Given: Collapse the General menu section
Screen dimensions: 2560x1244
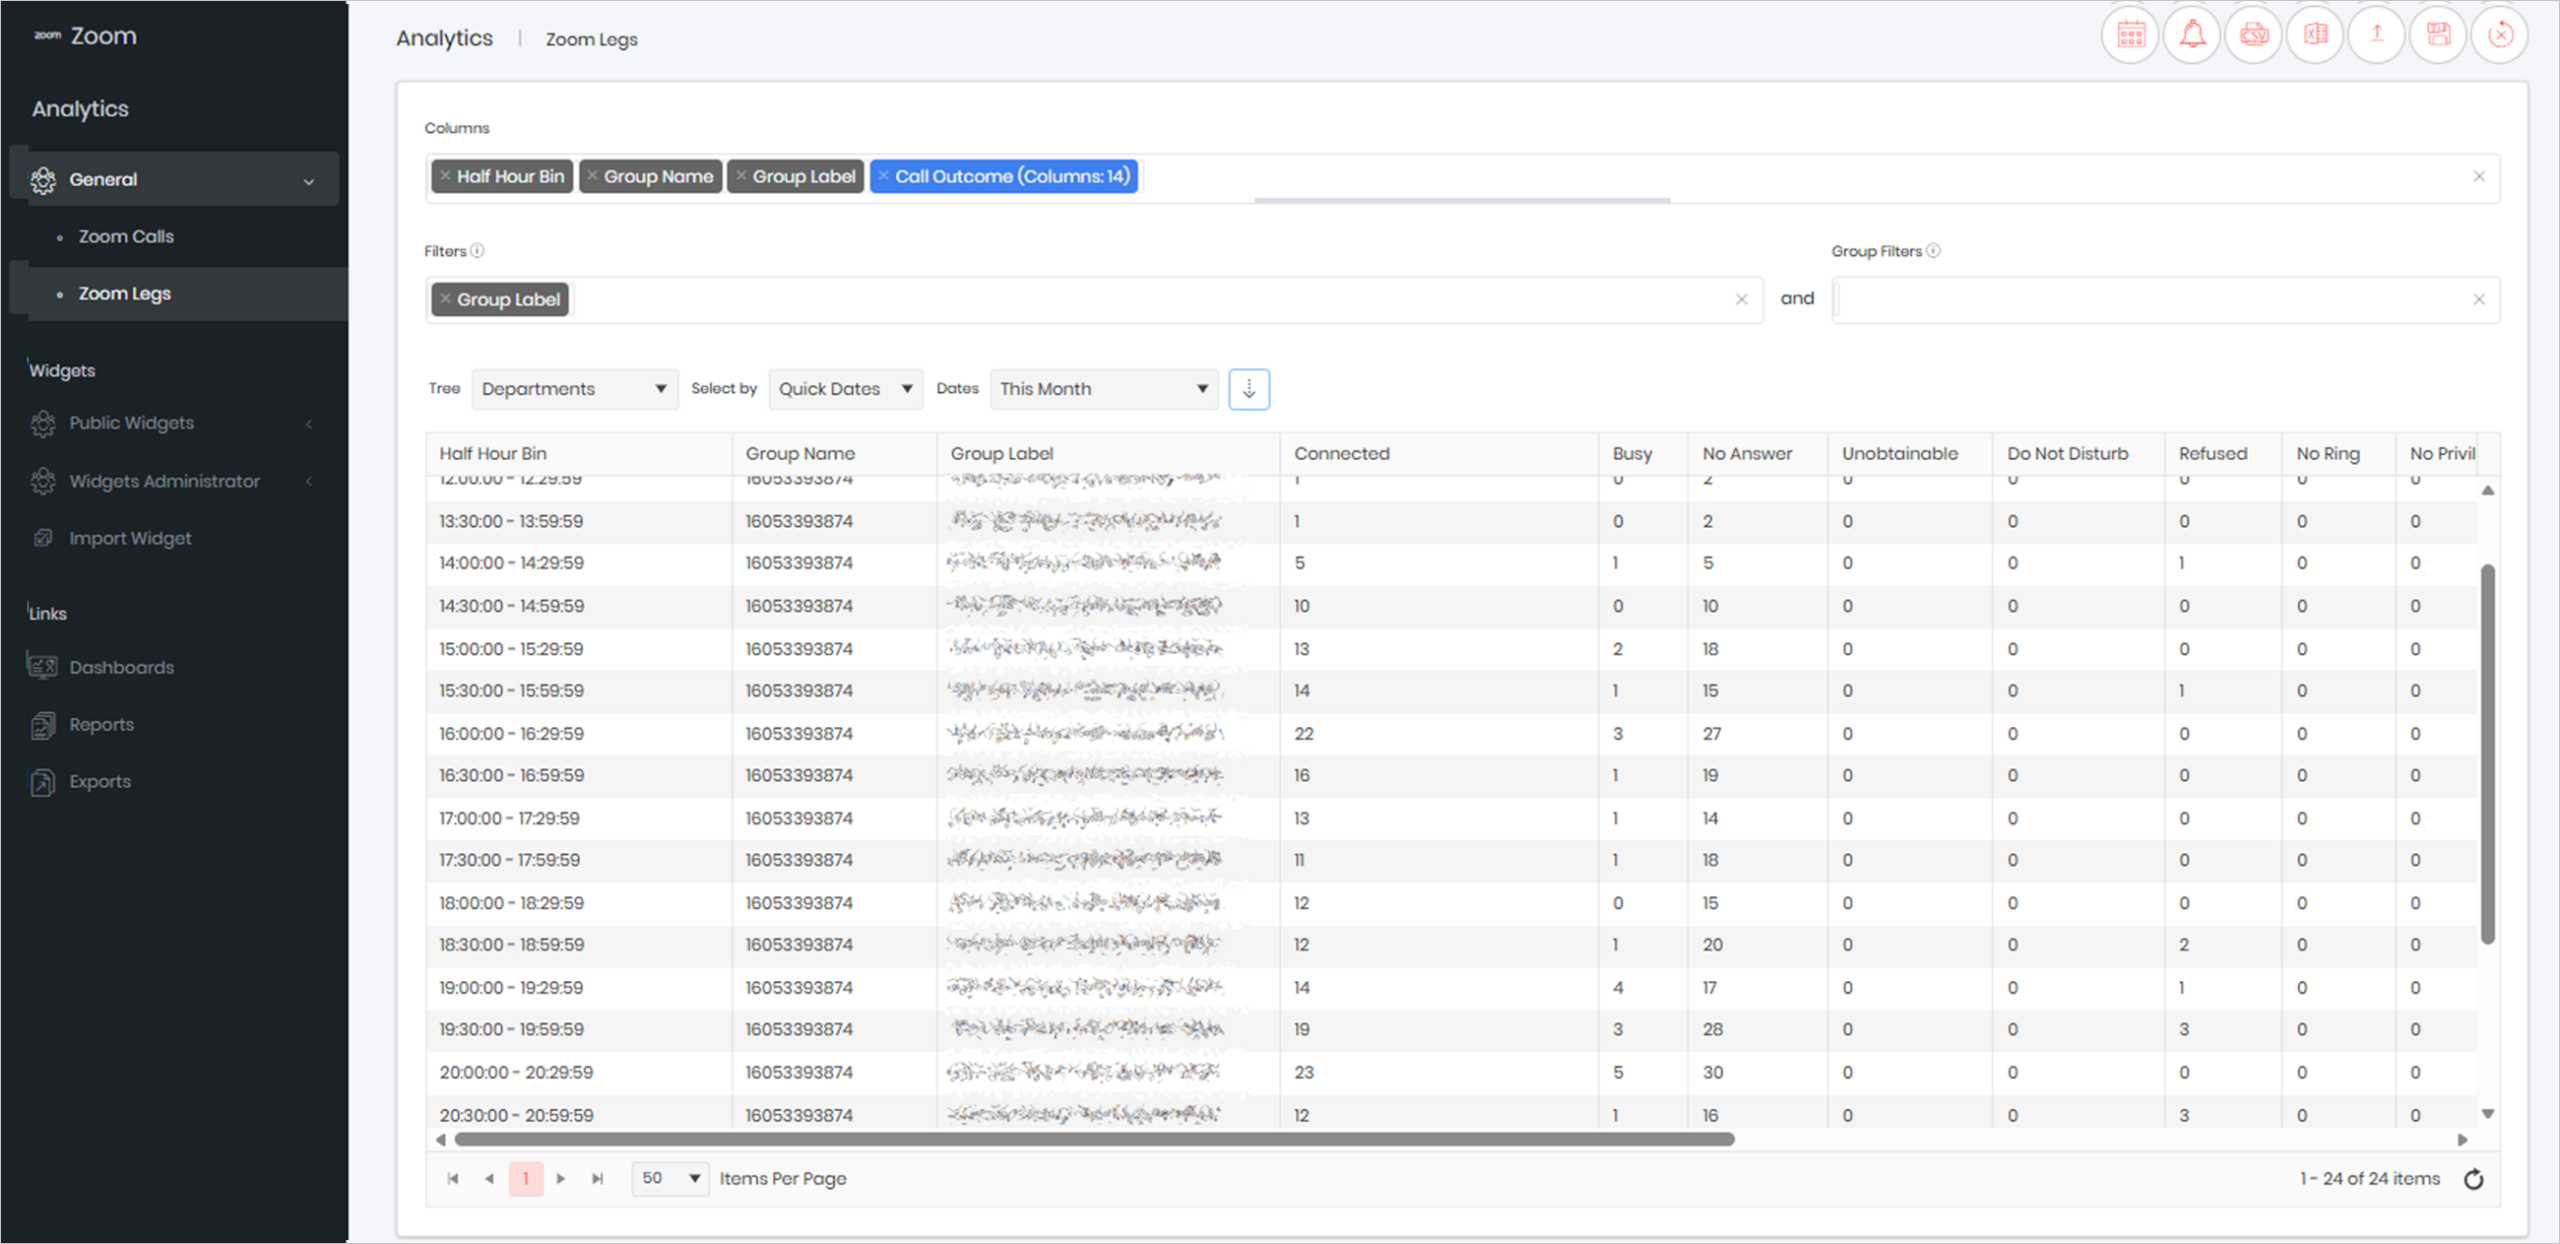Looking at the screenshot, I should pyautogui.click(x=174, y=180).
